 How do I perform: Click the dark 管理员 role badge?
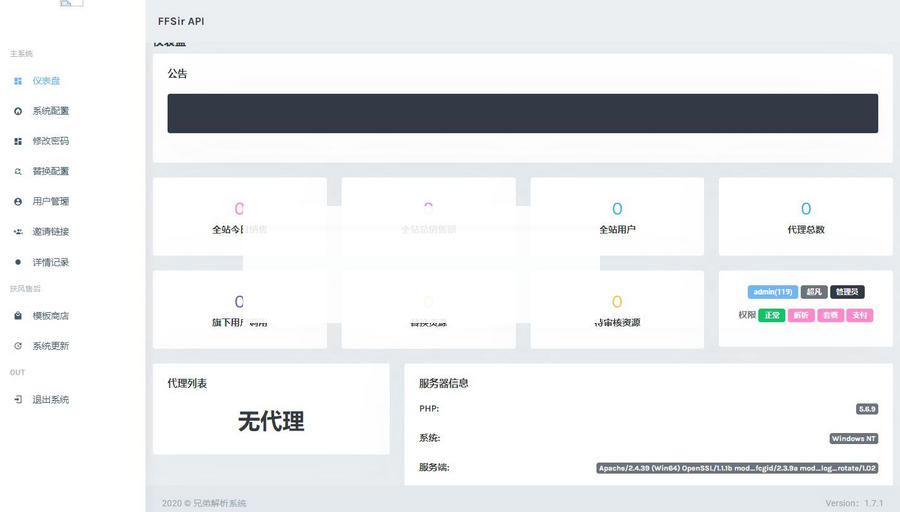[x=847, y=292]
